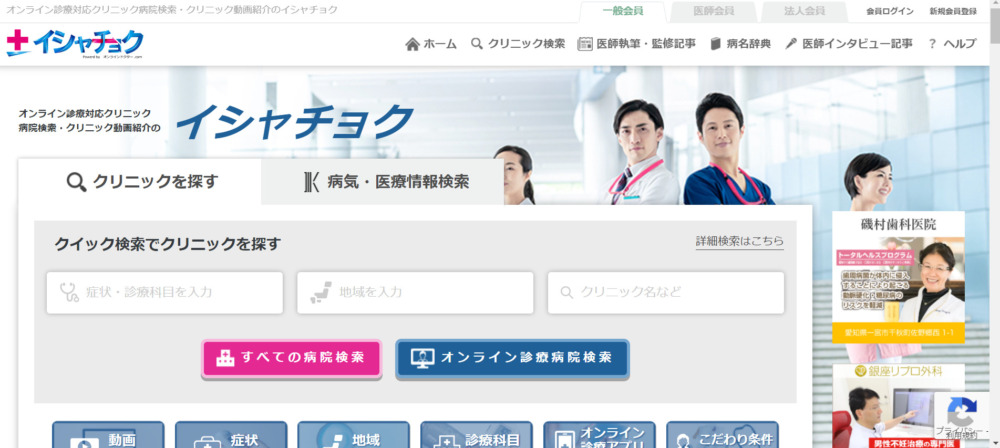
Task: Open 医師インタビュー記事 menu item
Action: 849,43
